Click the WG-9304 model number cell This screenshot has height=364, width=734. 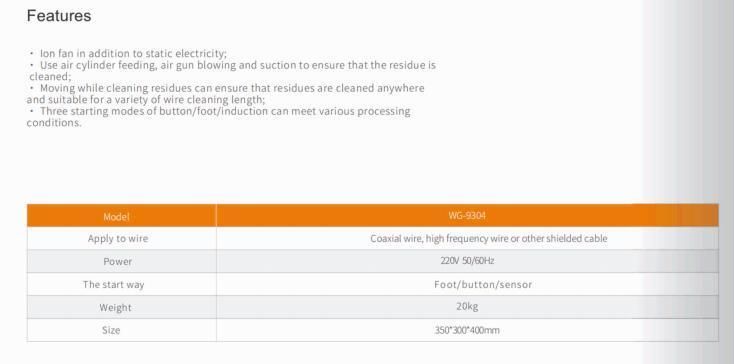tap(467, 216)
